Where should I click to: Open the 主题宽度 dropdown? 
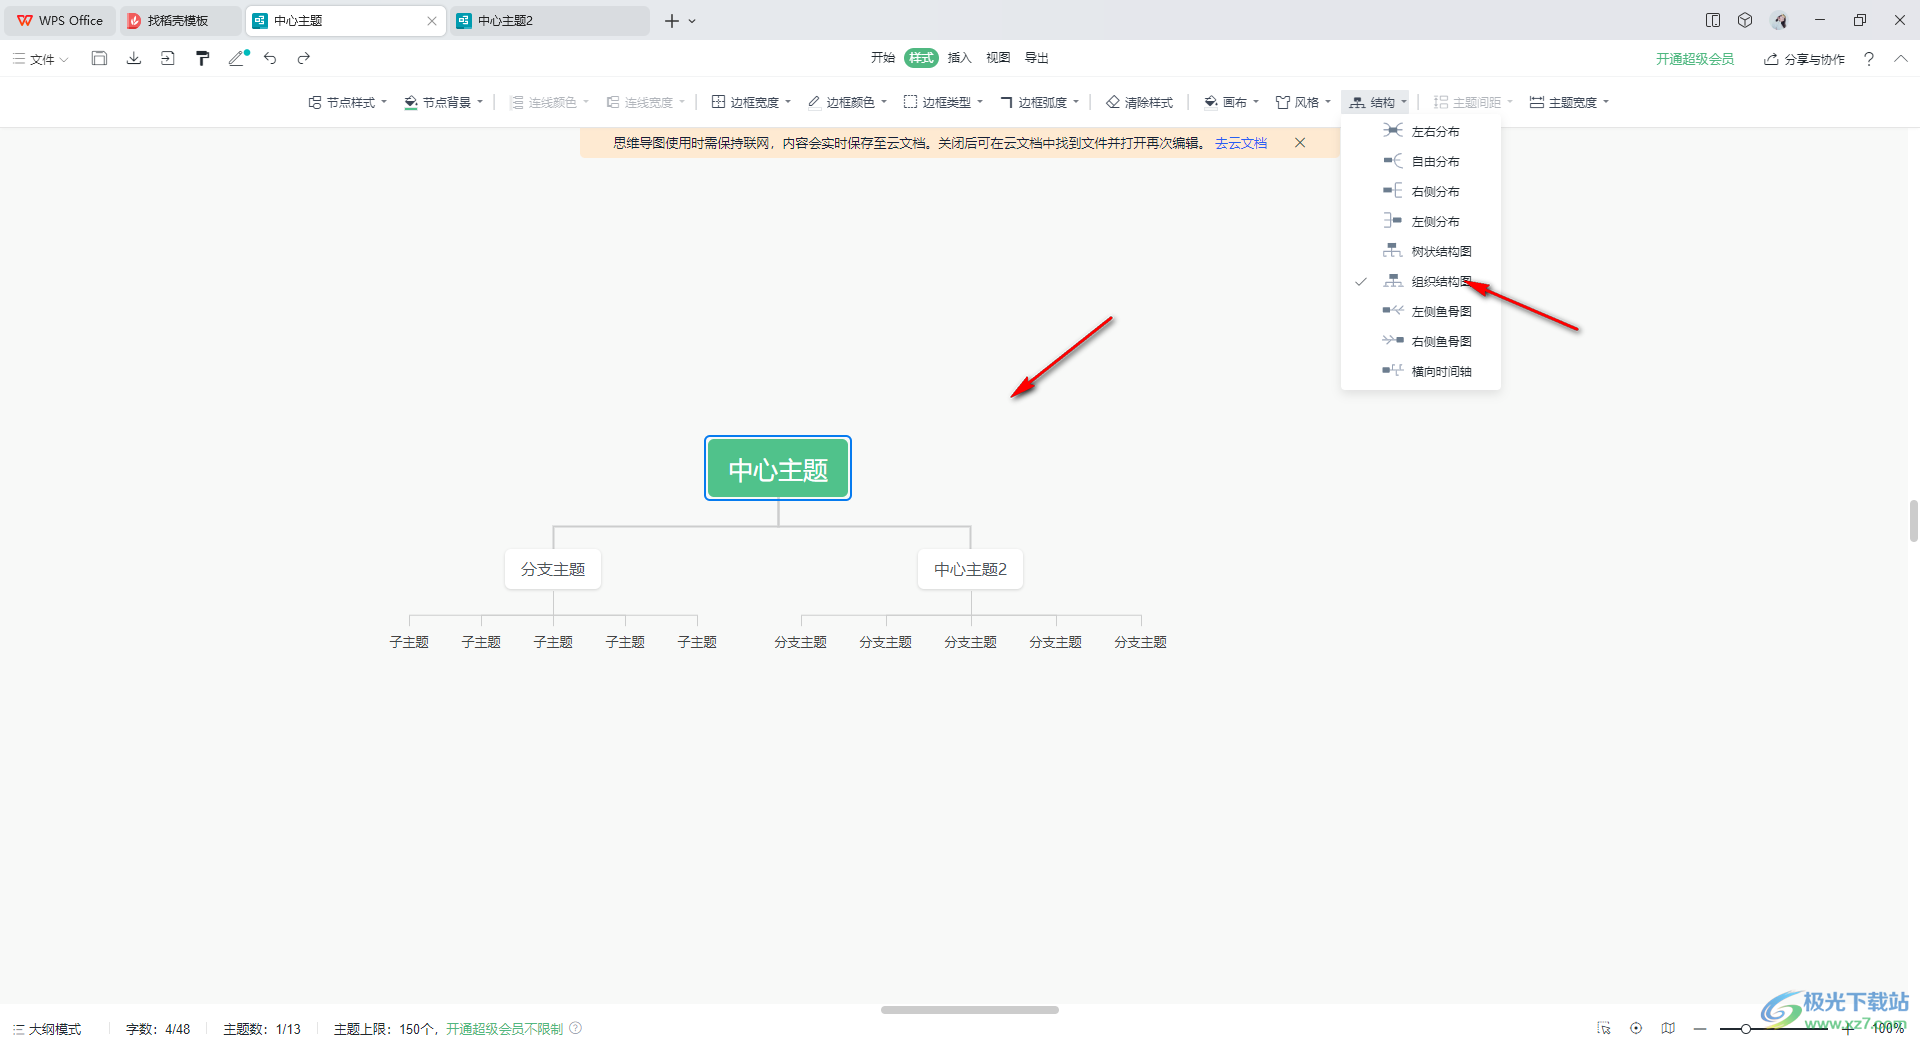tap(1569, 102)
